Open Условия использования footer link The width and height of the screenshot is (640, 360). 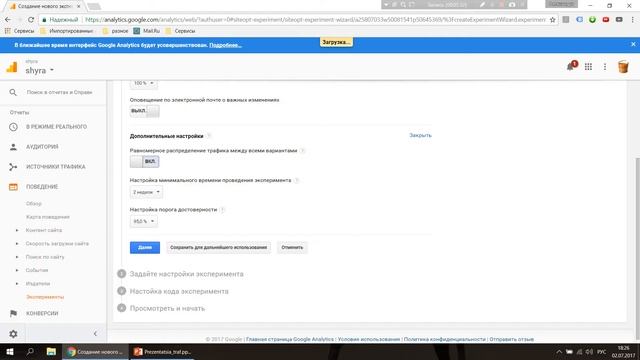coord(369,339)
